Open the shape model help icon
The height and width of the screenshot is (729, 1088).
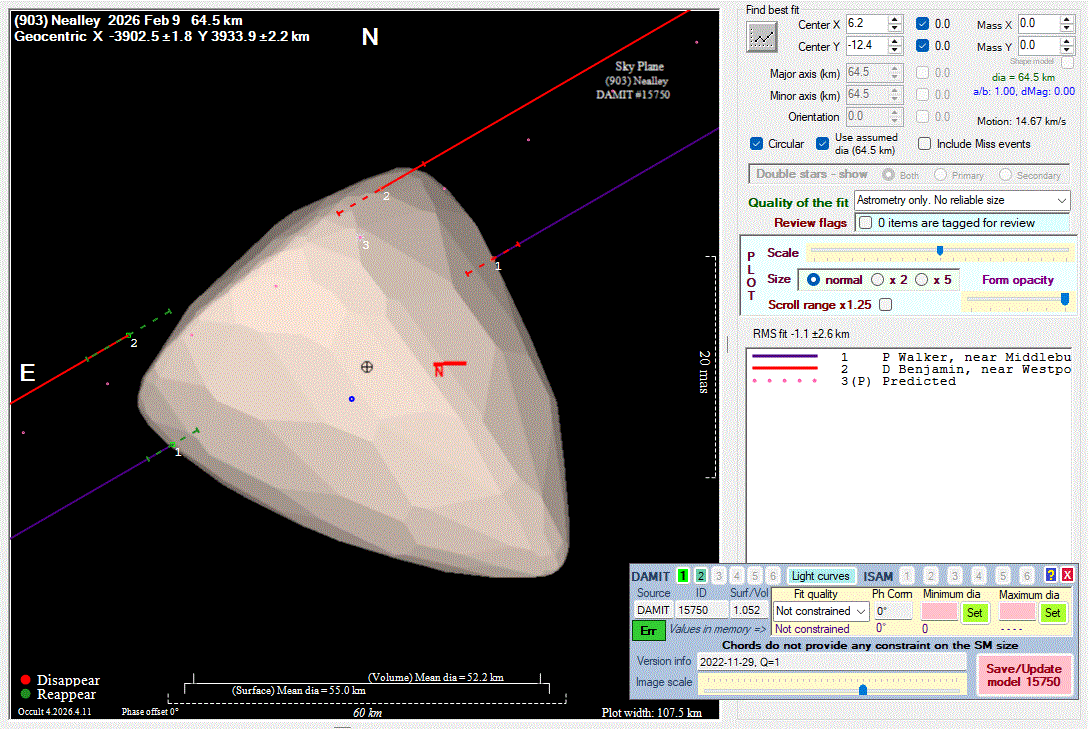coord(1050,576)
